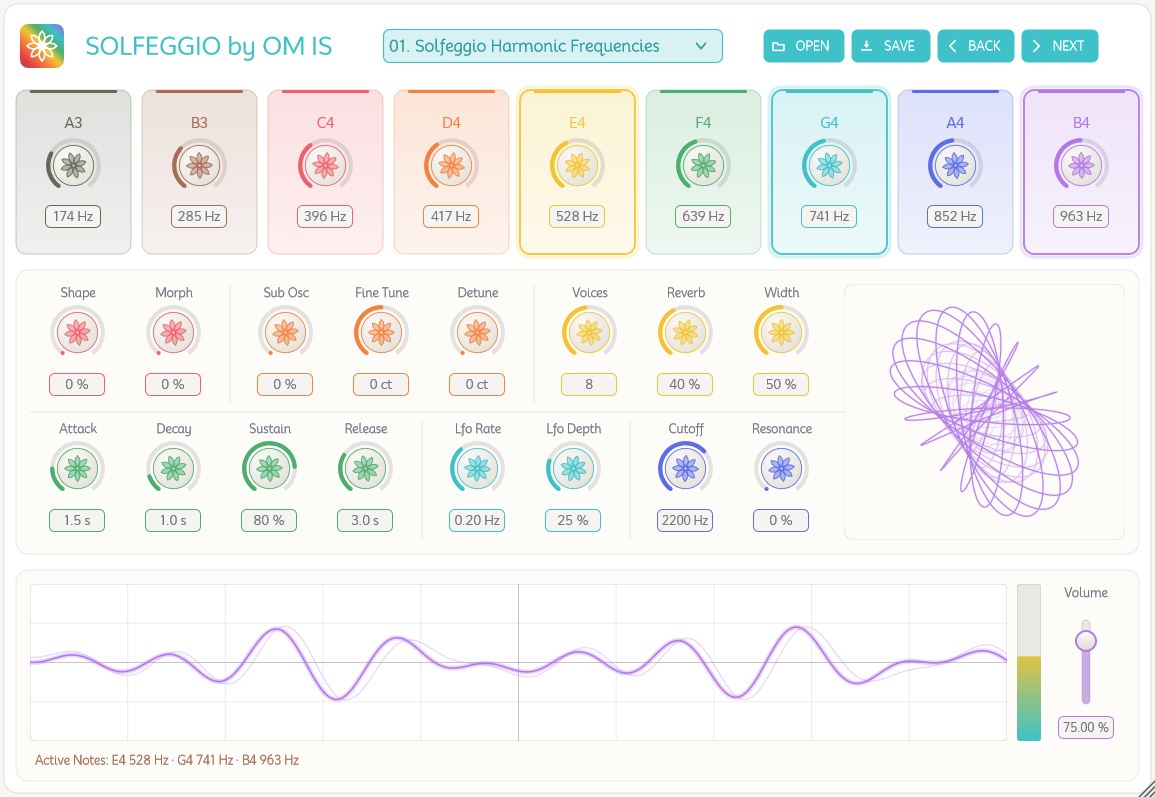The image size is (1155, 797).
Task: Click the 963 Hz frequency value
Action: [1081, 217]
